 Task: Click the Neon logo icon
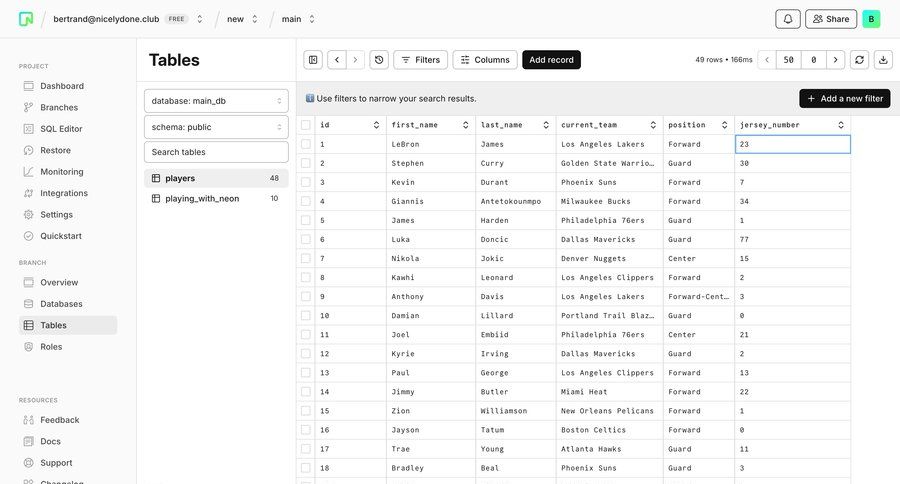click(x=26, y=19)
